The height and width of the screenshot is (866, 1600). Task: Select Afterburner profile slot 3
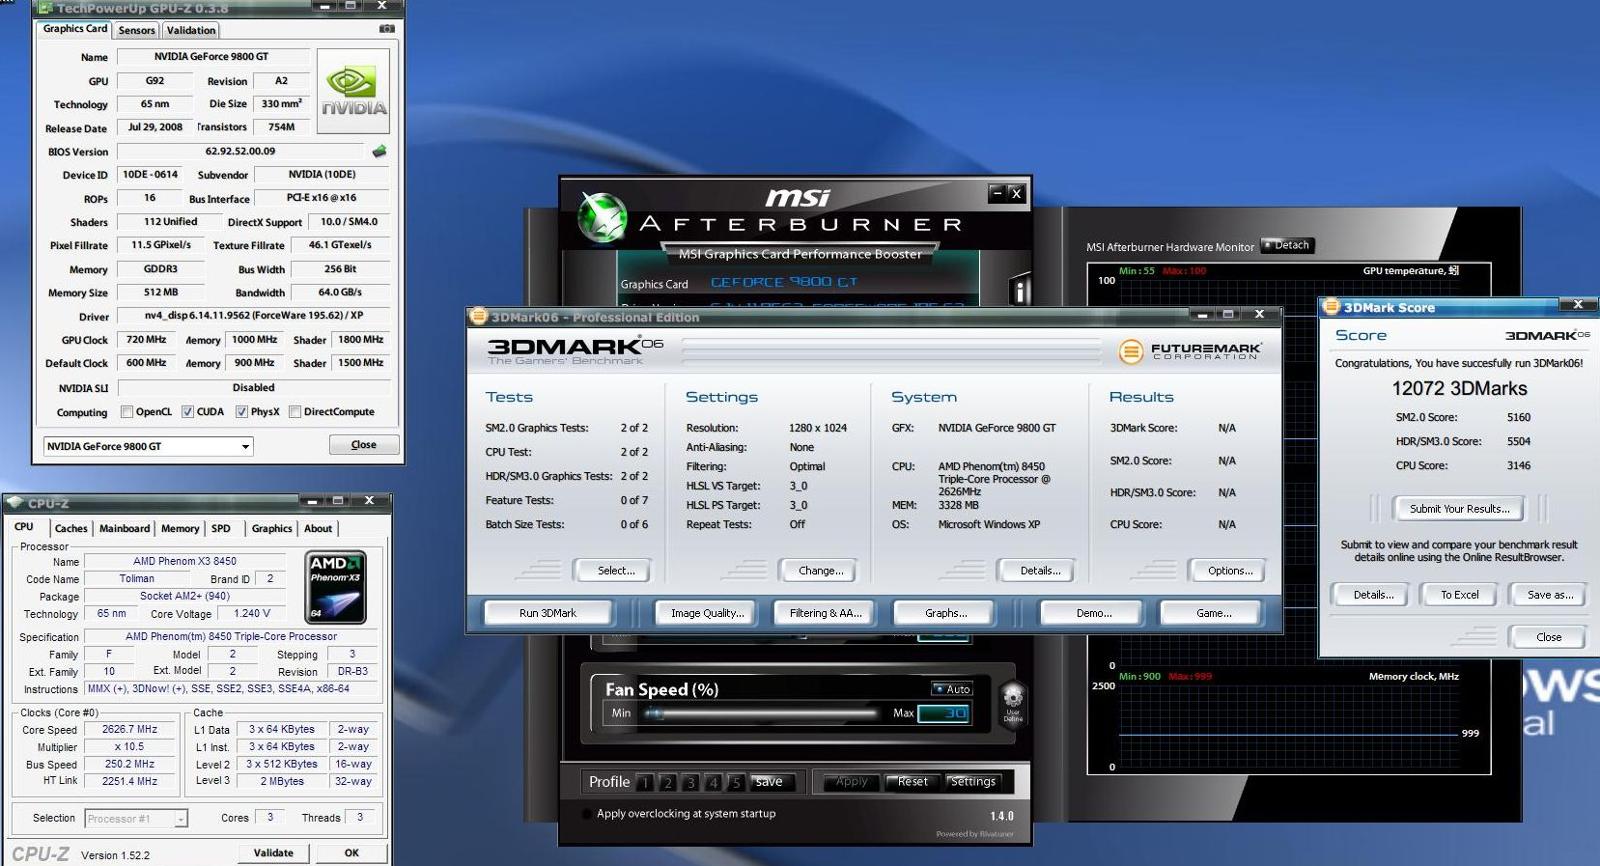(690, 783)
